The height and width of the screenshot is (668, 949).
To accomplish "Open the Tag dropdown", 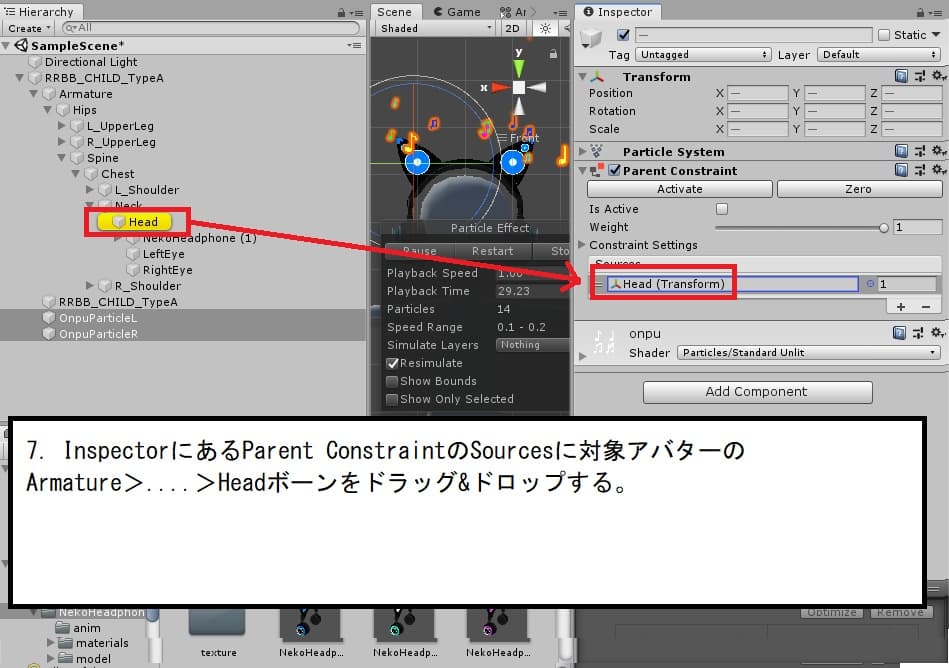I will pyautogui.click(x=703, y=54).
